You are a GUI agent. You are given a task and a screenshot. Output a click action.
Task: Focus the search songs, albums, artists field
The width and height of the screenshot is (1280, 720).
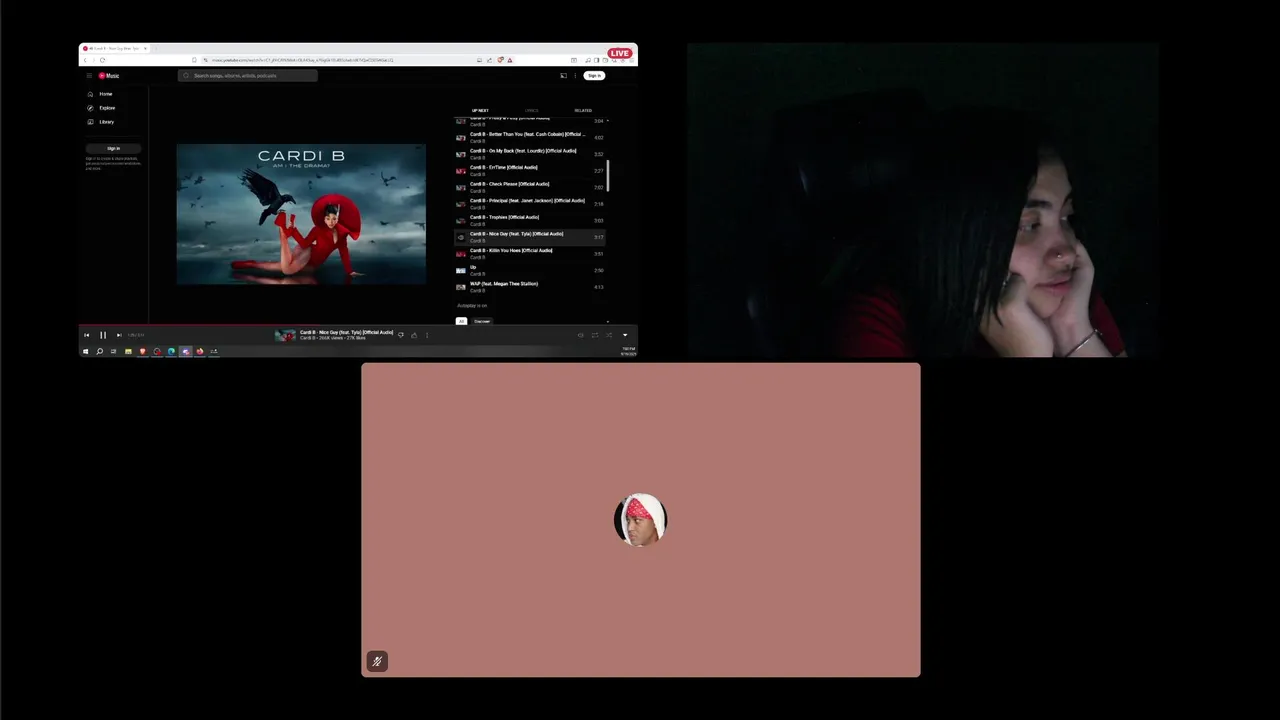pyautogui.click(x=248, y=76)
